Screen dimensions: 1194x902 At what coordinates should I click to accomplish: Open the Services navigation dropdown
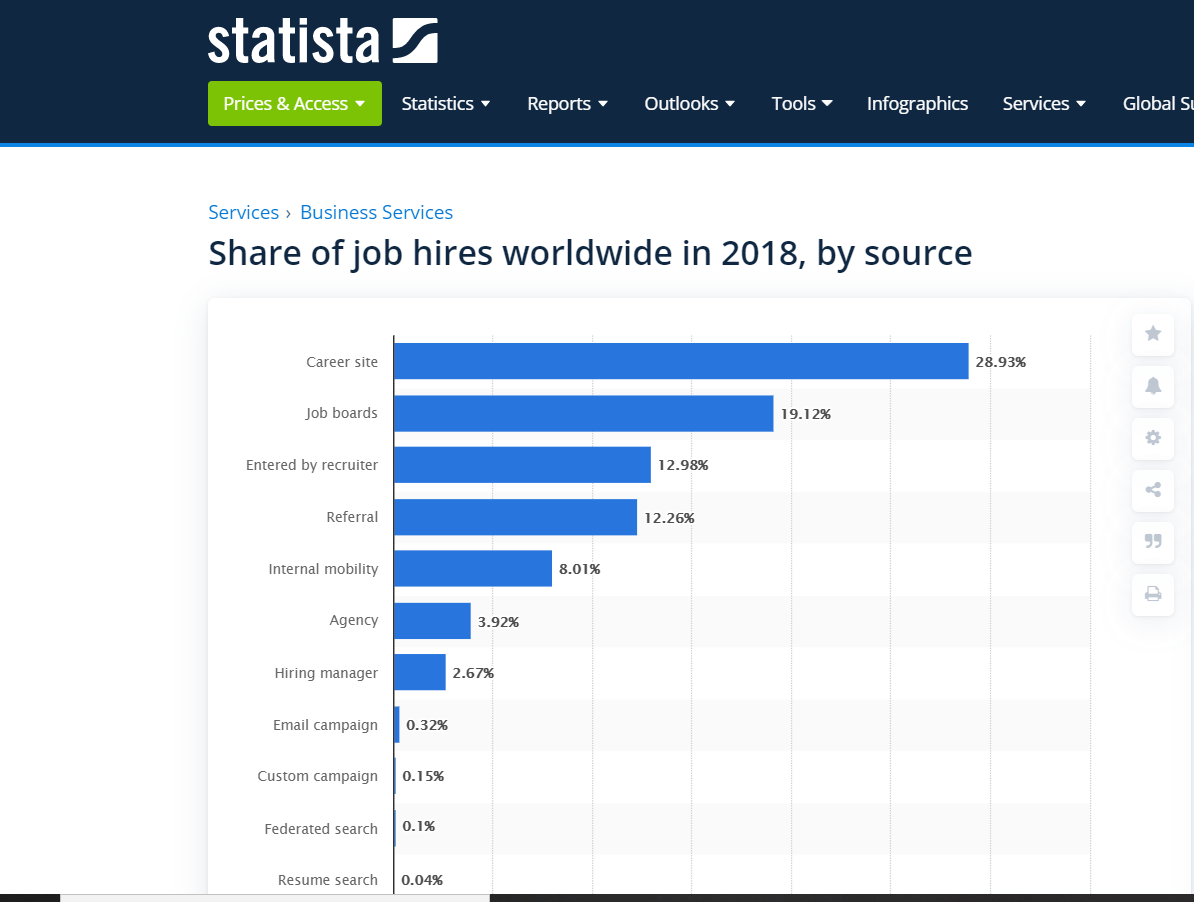[x=1044, y=104]
